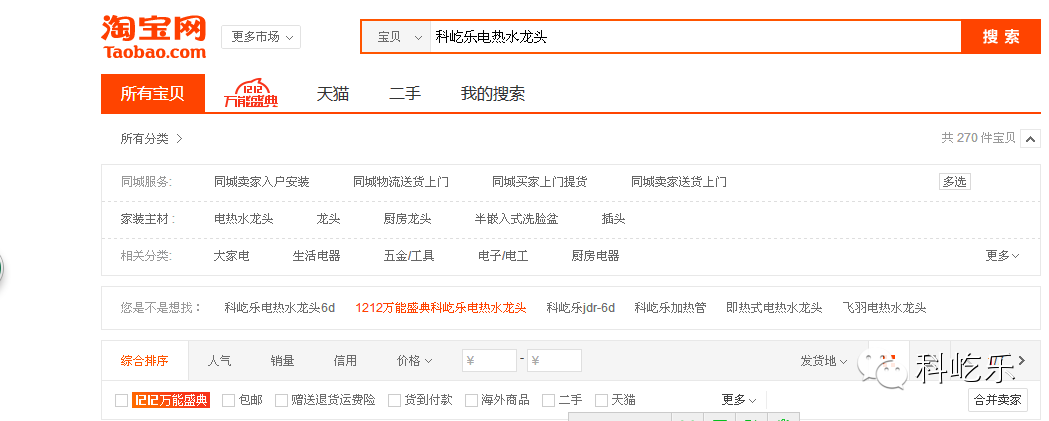Image resolution: width=1049 pixels, height=421 pixels.
Task: Click the search box containing 科屹乐电热水龙头
Action: pyautogui.click(x=696, y=37)
